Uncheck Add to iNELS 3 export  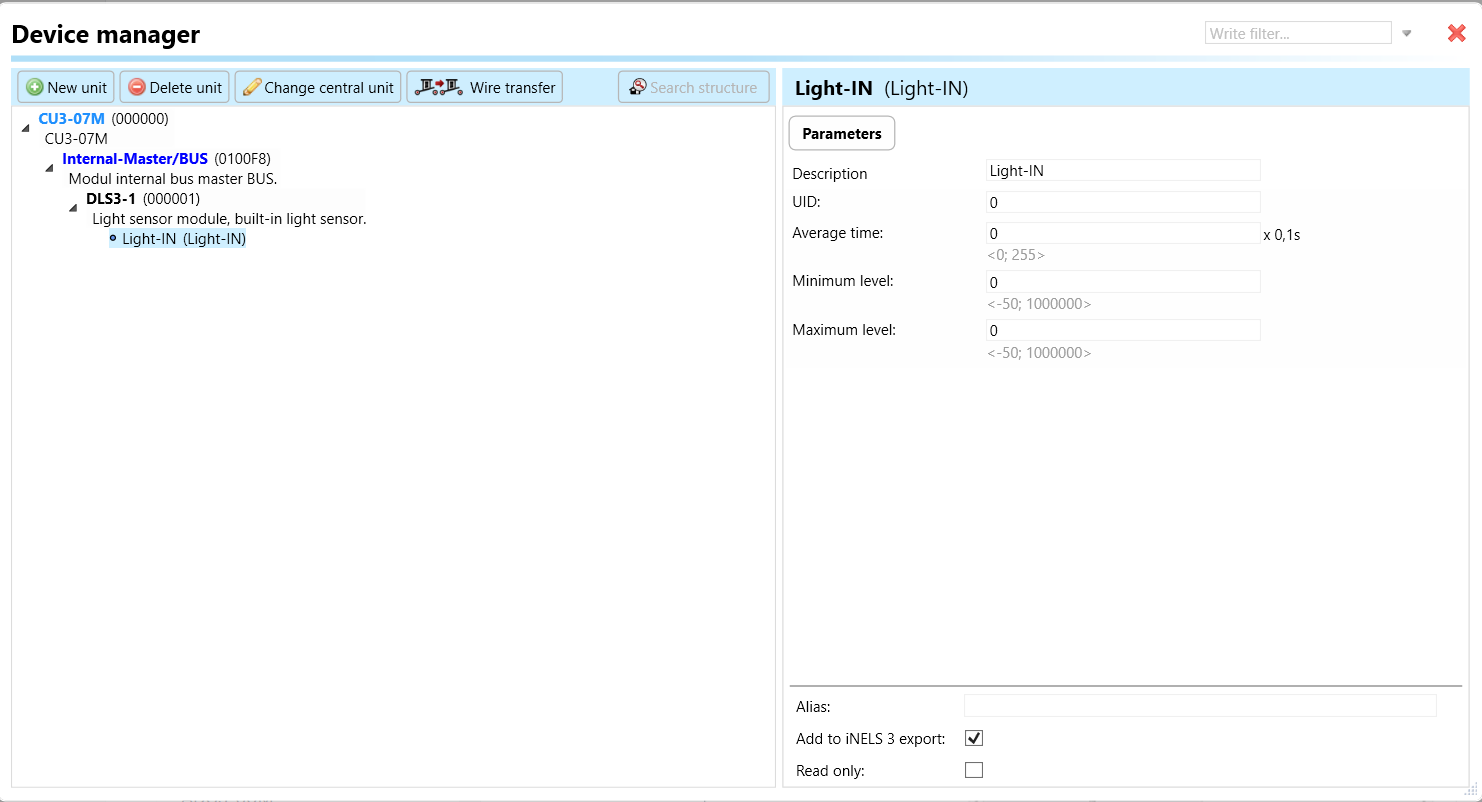coord(973,738)
